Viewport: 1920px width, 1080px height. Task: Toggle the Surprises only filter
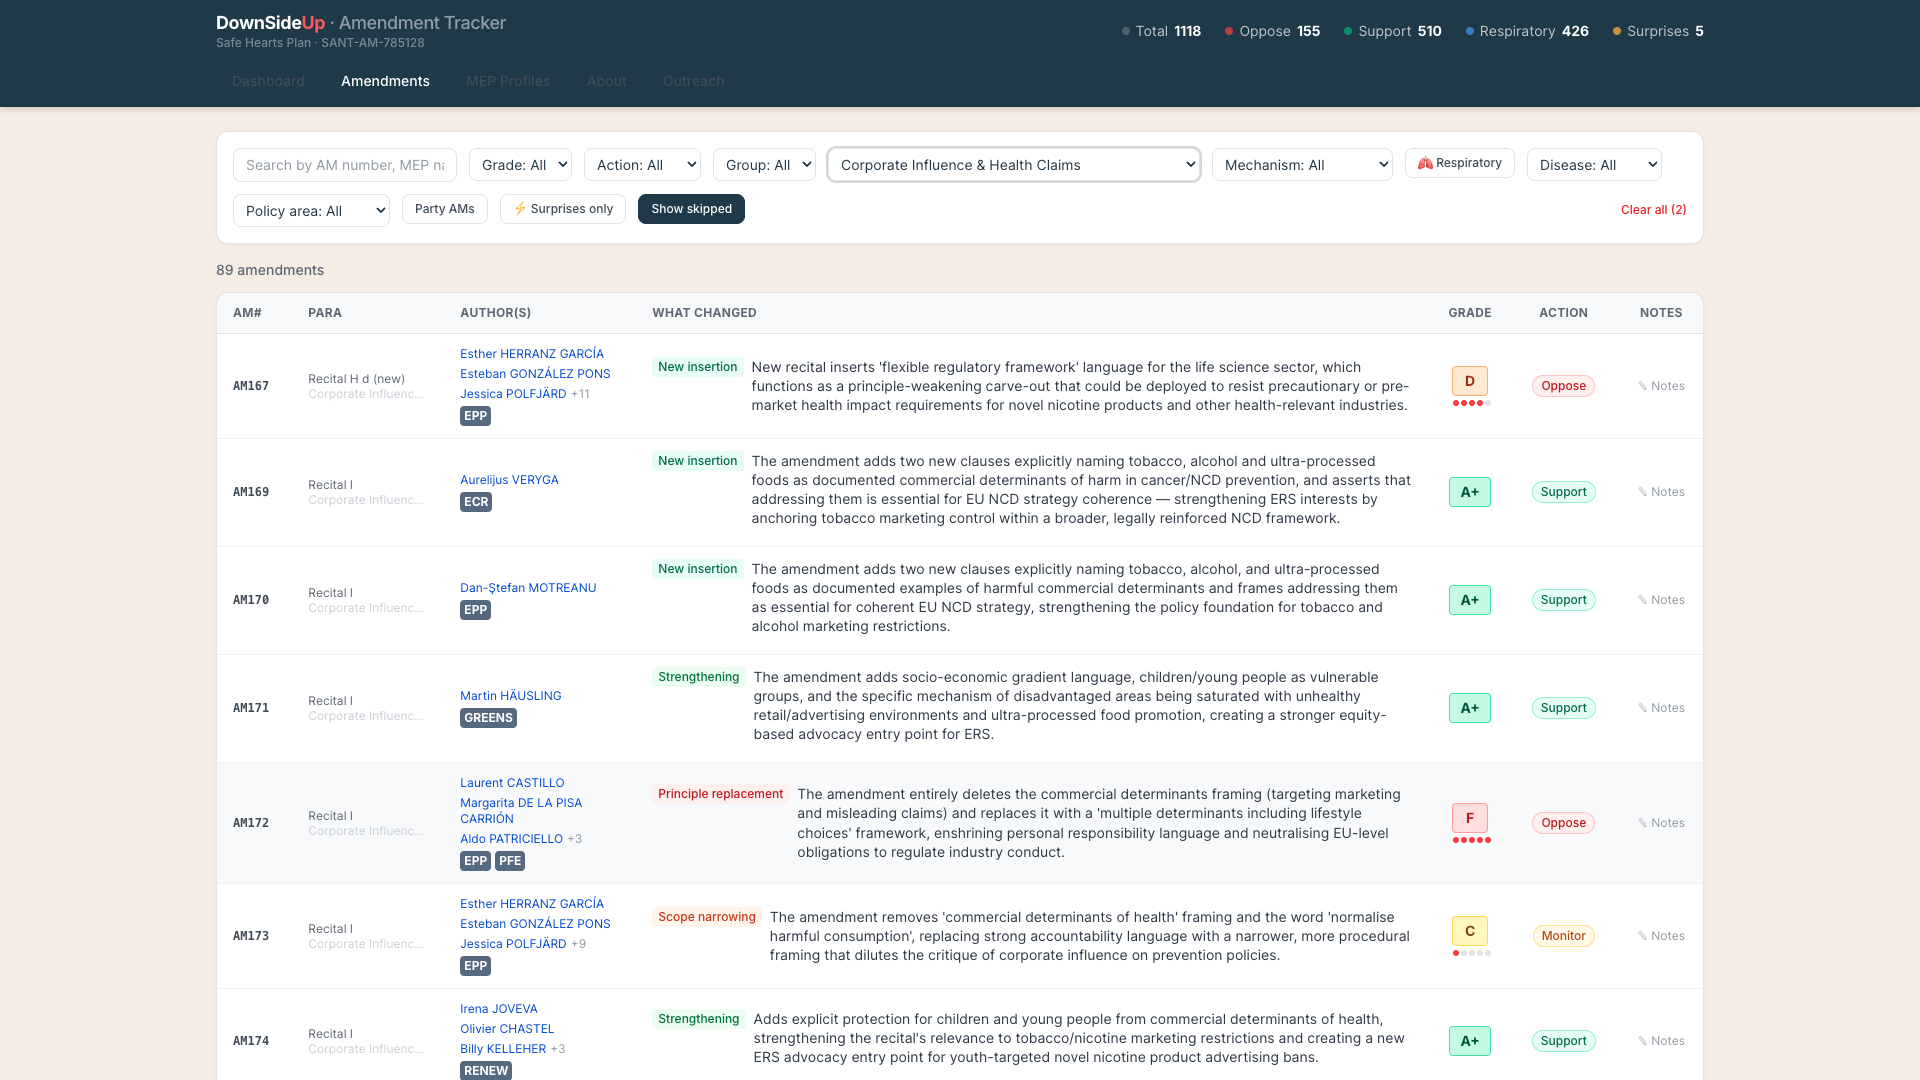(x=563, y=209)
